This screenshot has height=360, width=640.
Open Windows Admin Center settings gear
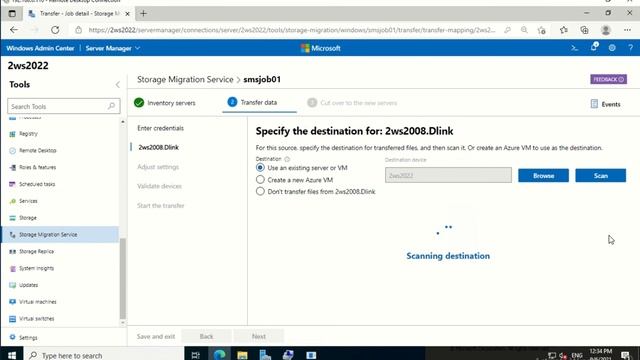(612, 48)
